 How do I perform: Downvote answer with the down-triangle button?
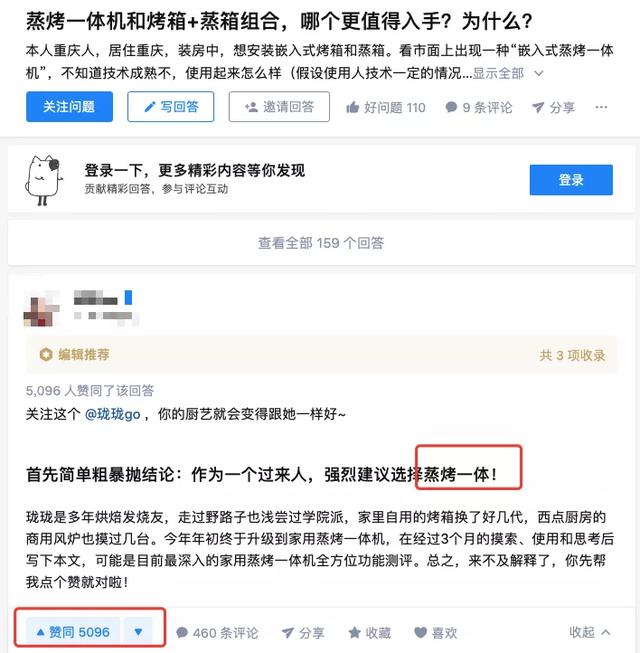pos(138,632)
